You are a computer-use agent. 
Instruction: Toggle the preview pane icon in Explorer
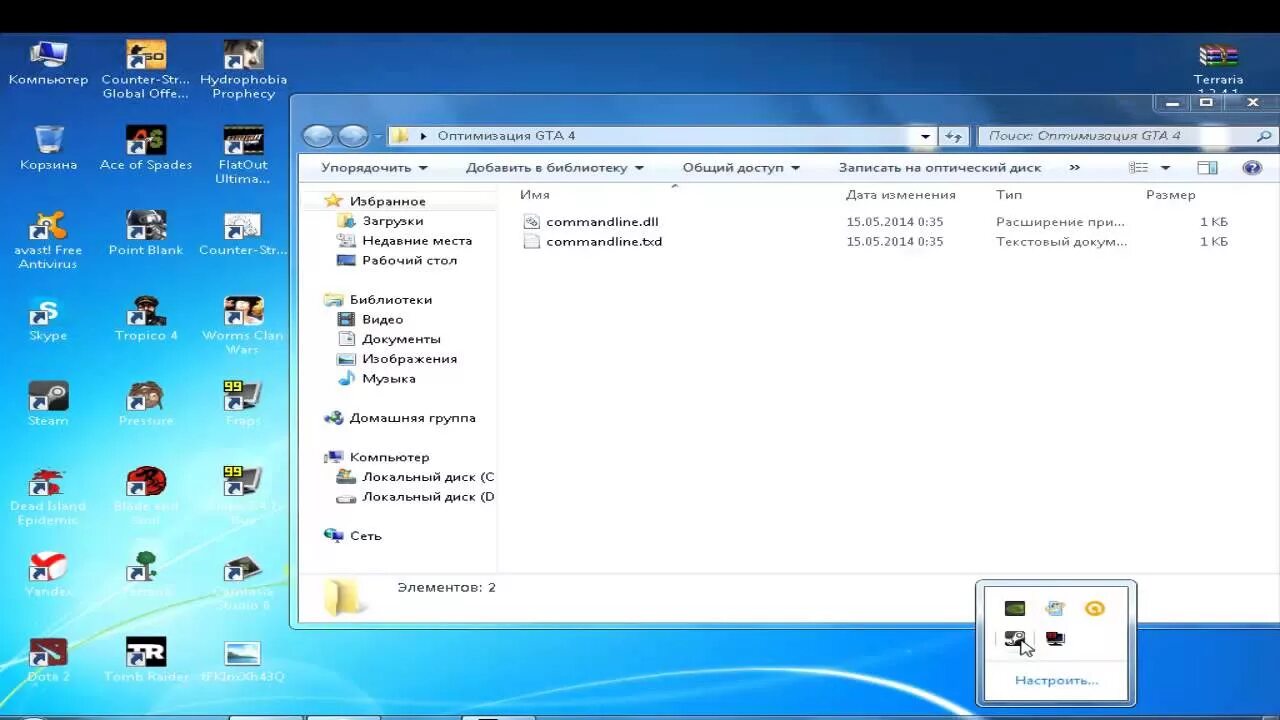pyautogui.click(x=1207, y=168)
